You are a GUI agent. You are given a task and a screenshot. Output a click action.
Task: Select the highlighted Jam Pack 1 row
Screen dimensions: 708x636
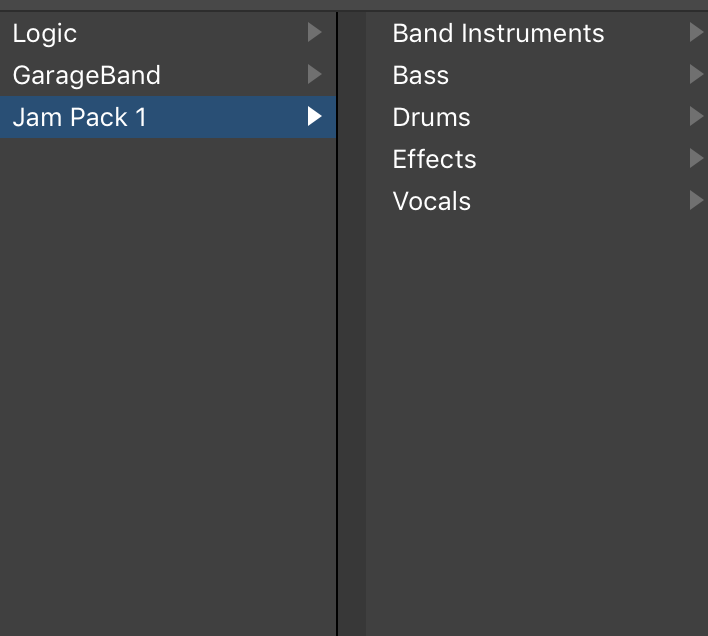80,117
